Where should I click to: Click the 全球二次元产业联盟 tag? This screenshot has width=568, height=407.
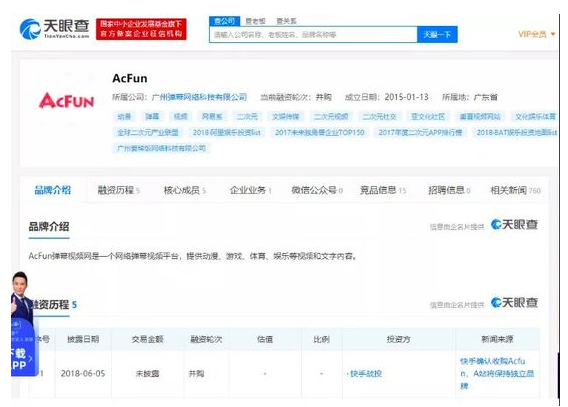[x=148, y=132]
